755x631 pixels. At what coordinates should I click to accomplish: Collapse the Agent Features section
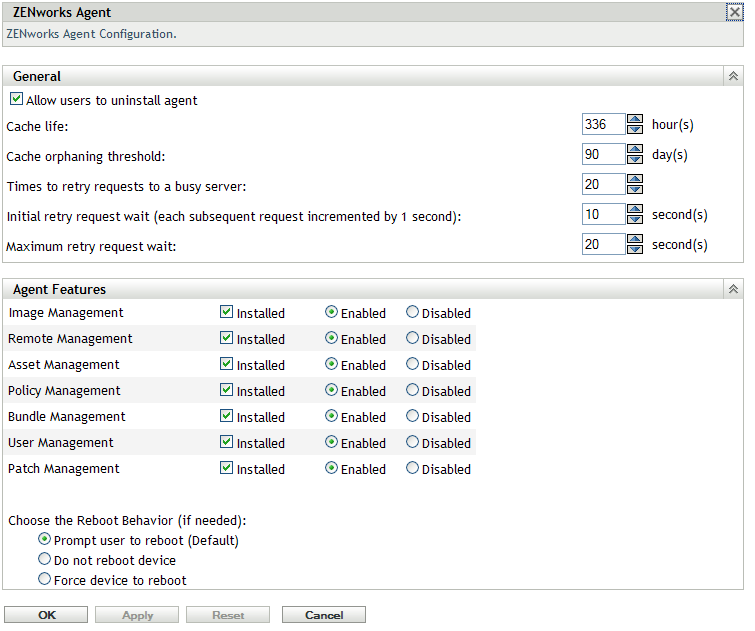point(732,290)
